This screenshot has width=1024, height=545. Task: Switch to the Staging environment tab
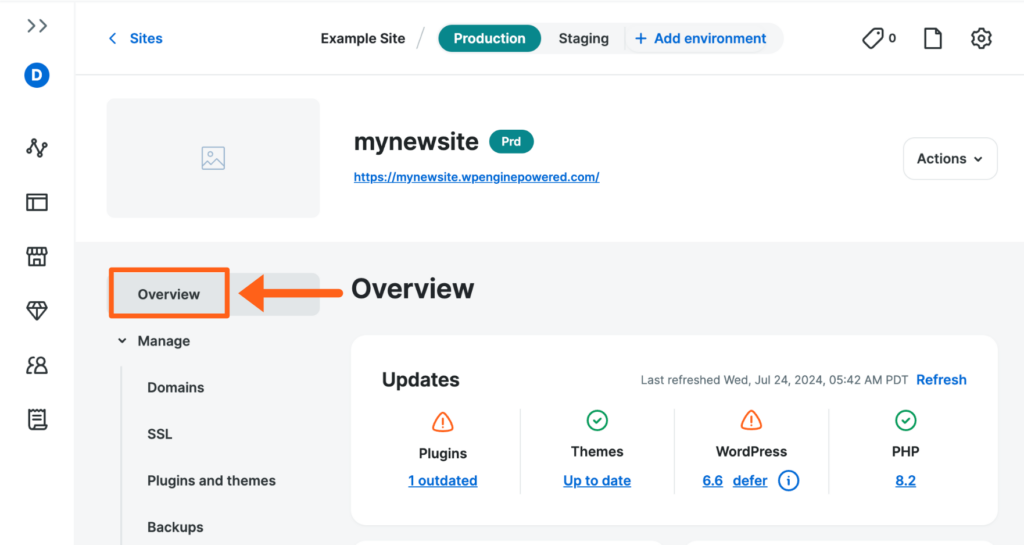click(583, 39)
